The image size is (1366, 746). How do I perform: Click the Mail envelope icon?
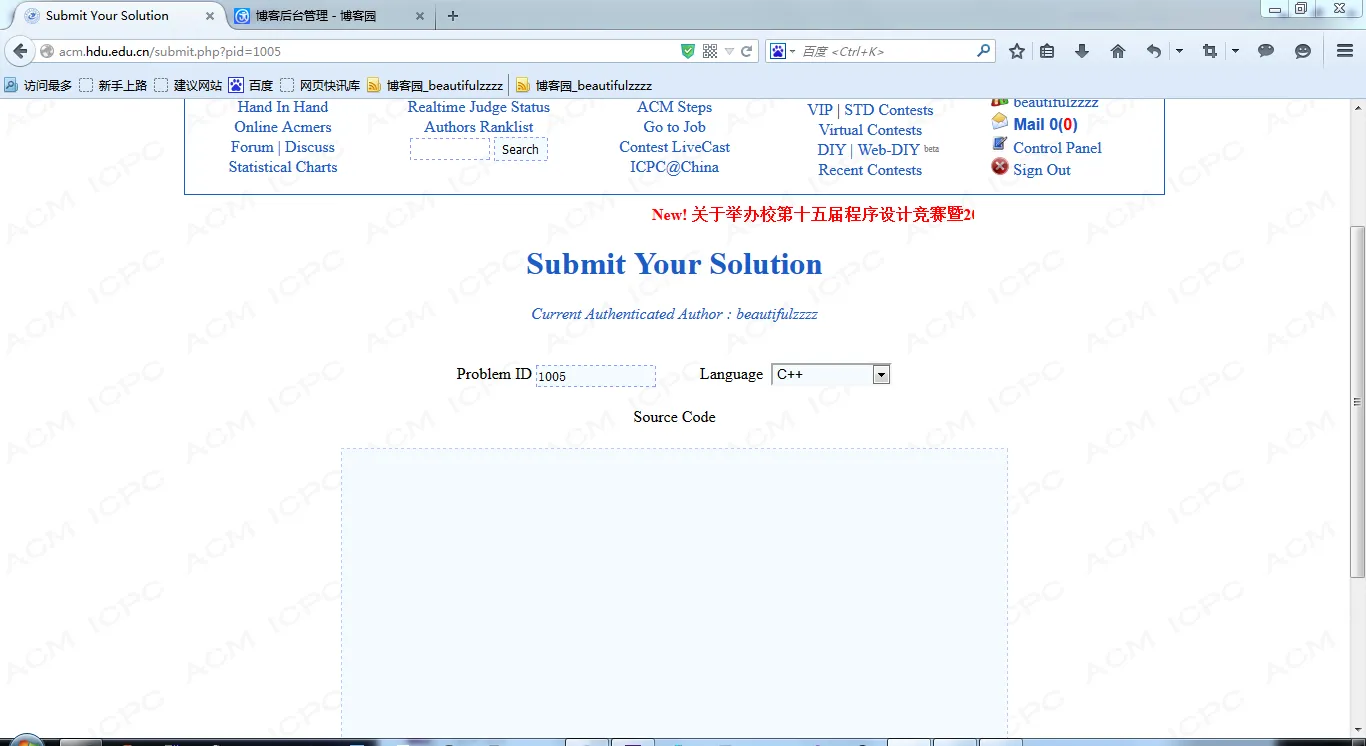tap(1000, 121)
